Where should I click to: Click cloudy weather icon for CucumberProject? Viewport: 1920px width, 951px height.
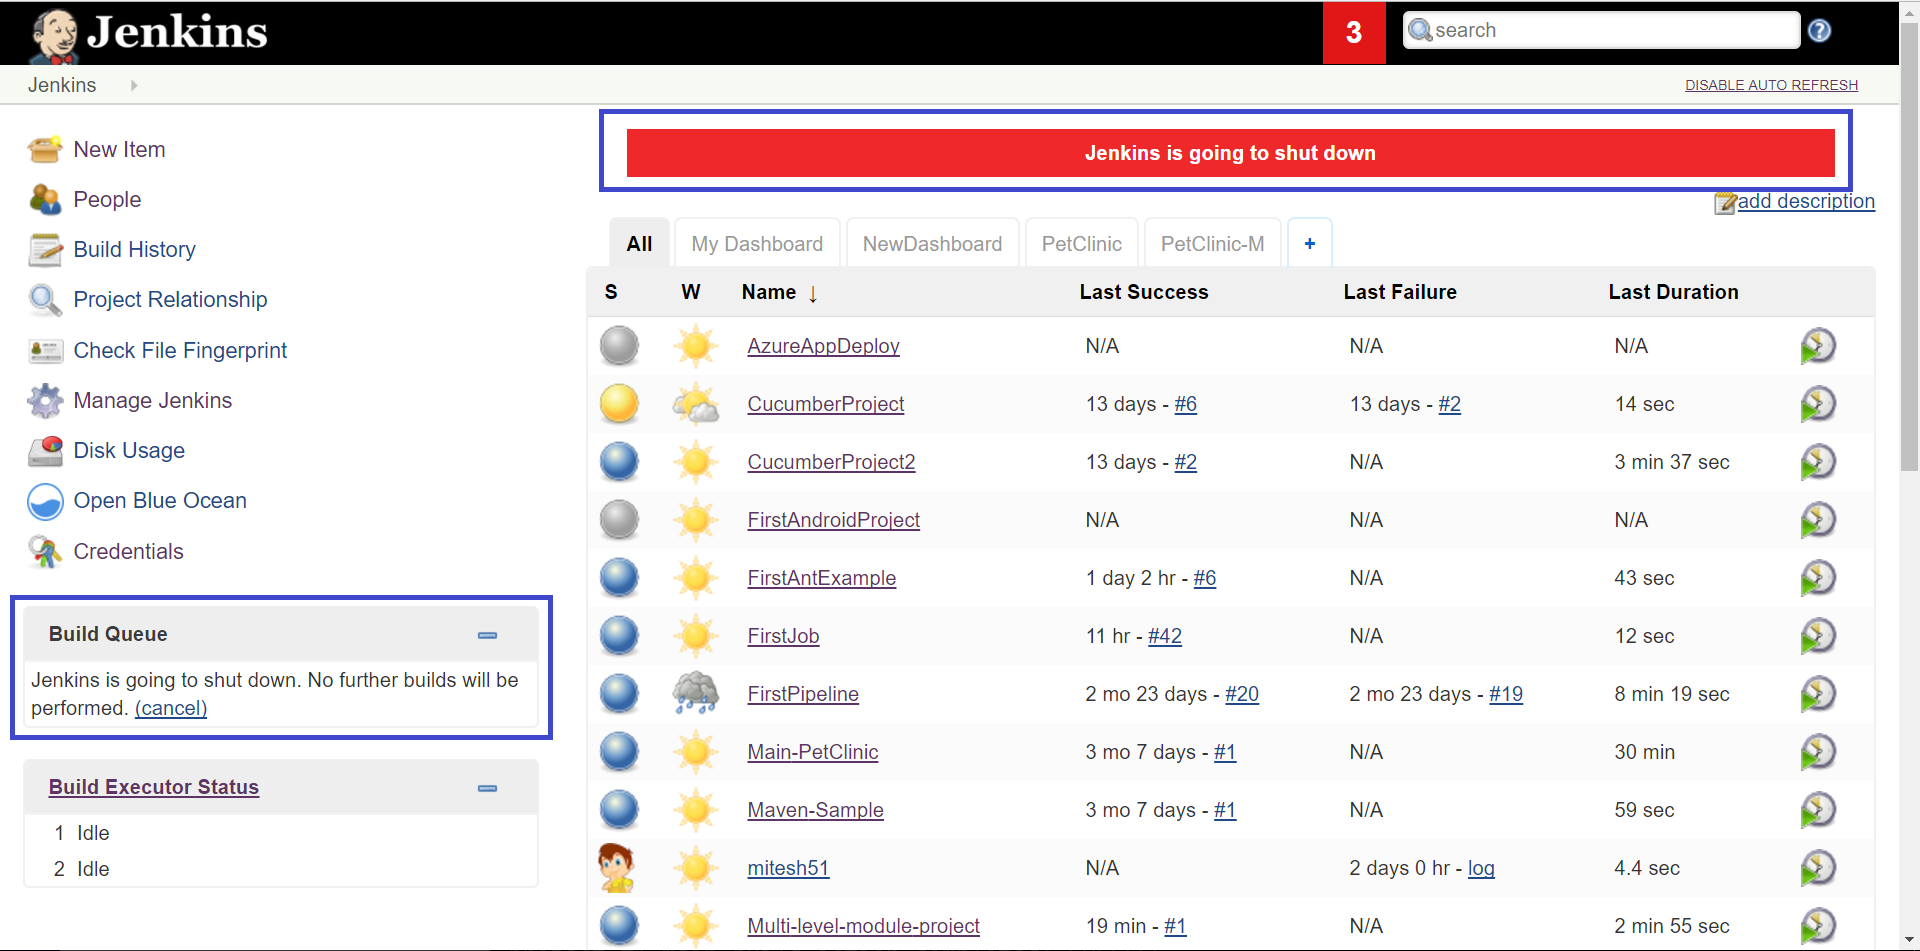(x=696, y=404)
